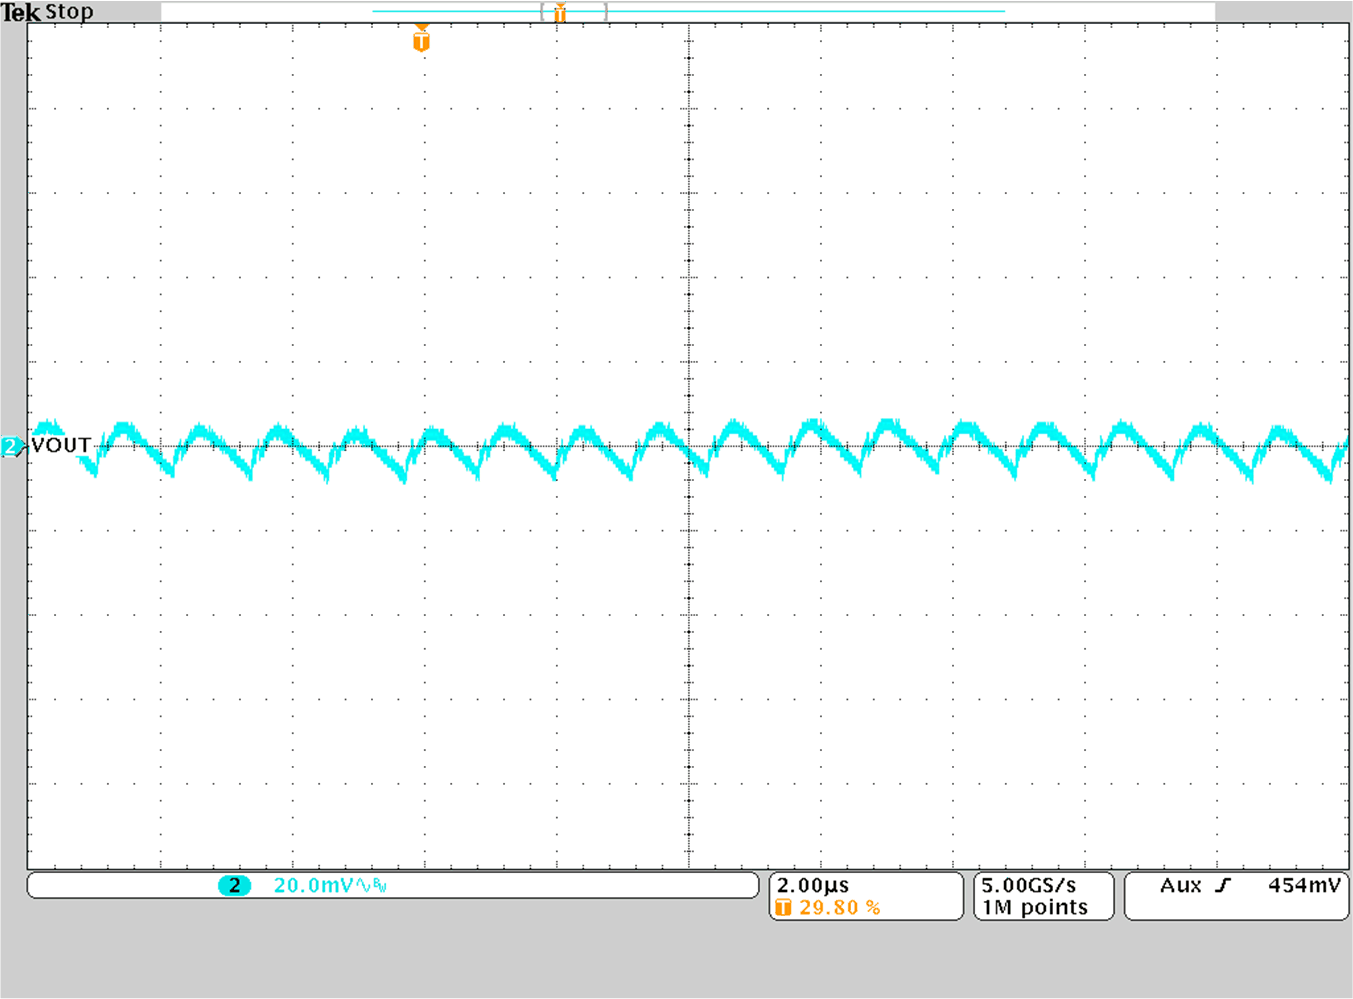Click the VOUT label text
The height and width of the screenshot is (999, 1353).
(x=60, y=445)
